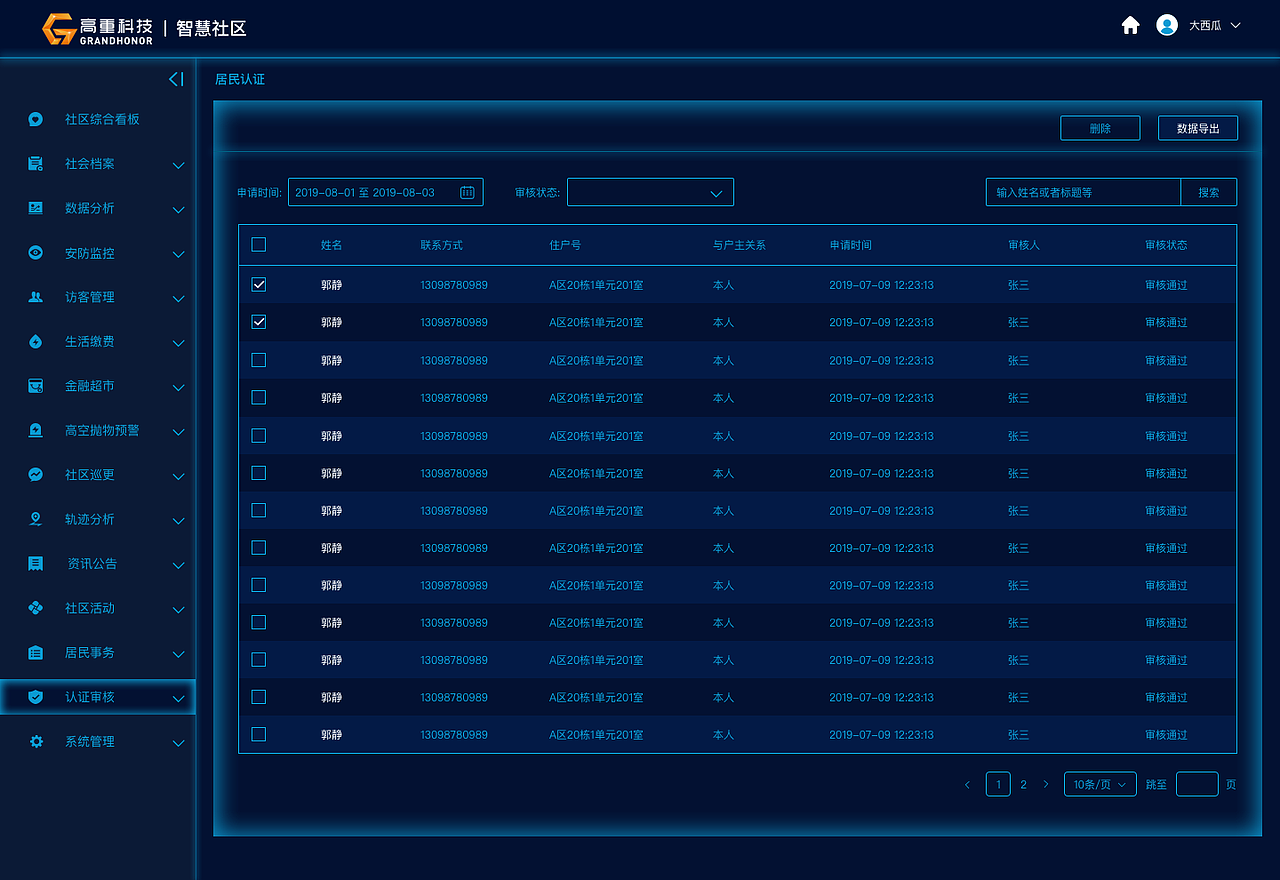
Task: Click the 认证审核 shield icon
Action: pos(36,697)
